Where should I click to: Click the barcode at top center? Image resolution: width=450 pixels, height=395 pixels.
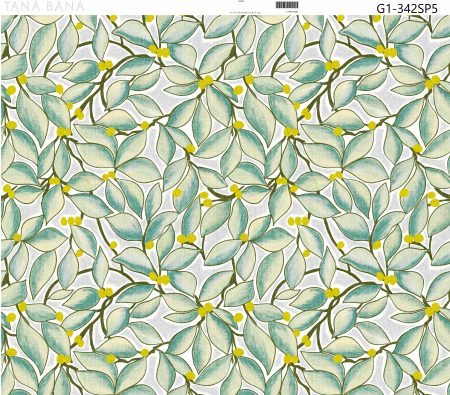pos(287,5)
